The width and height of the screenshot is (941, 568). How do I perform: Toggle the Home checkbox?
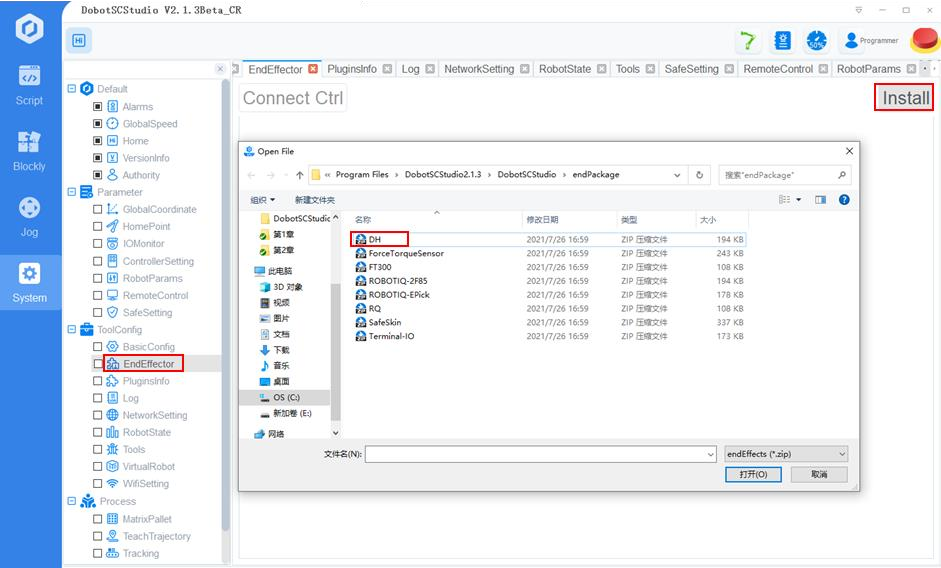pyautogui.click(x=97, y=140)
